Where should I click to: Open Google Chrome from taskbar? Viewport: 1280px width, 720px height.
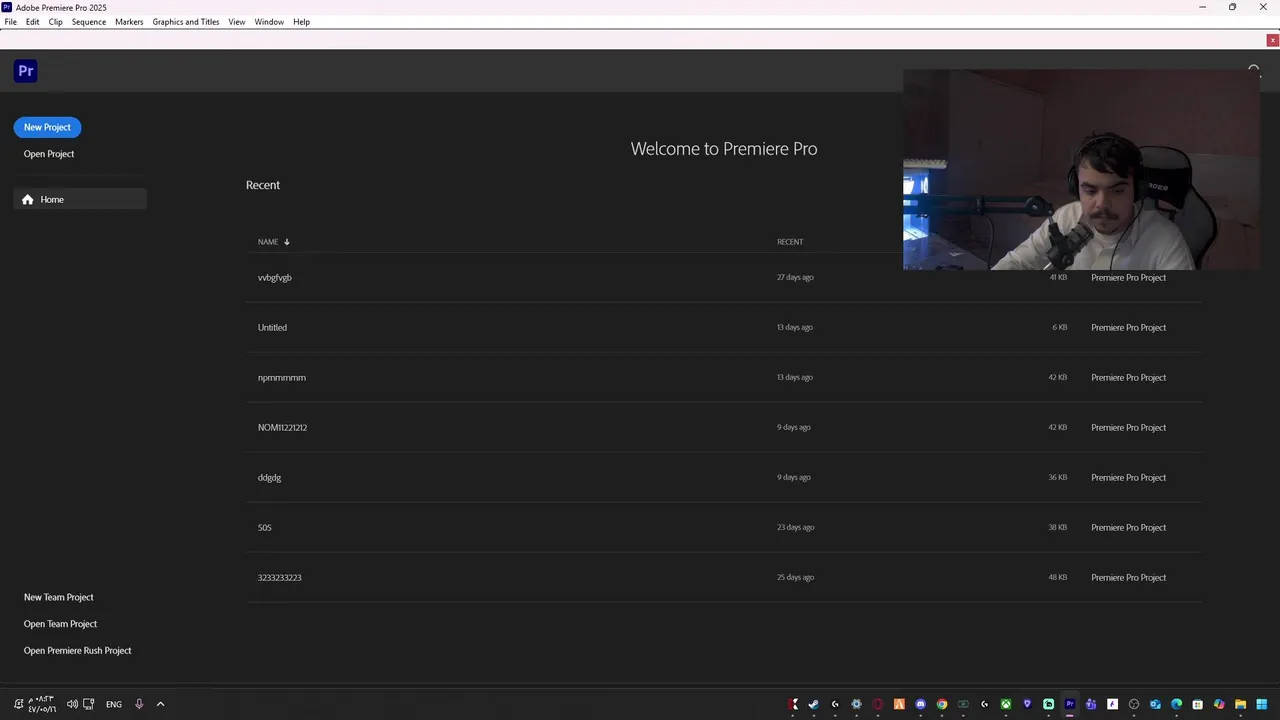point(942,704)
